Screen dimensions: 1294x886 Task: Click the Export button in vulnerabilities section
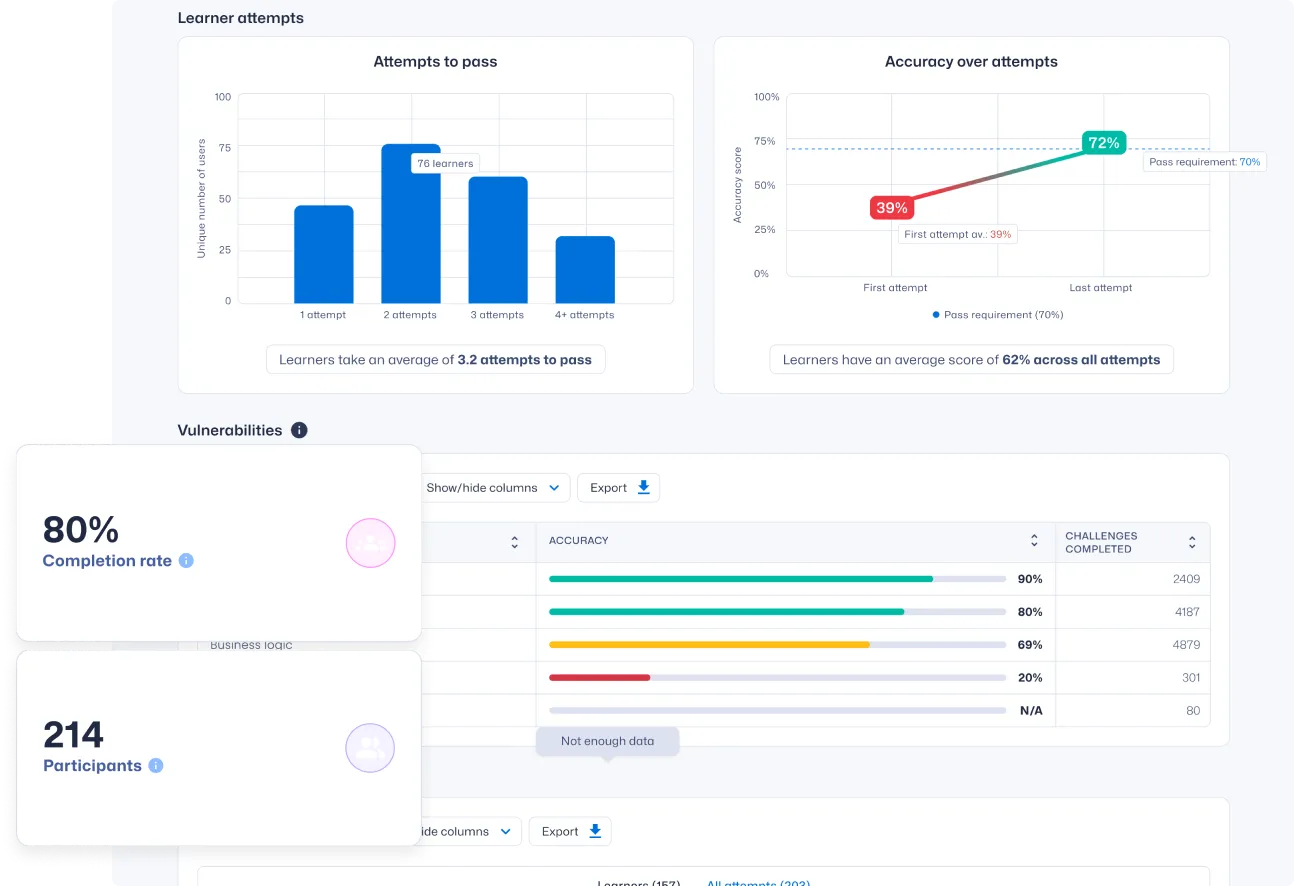click(x=618, y=487)
